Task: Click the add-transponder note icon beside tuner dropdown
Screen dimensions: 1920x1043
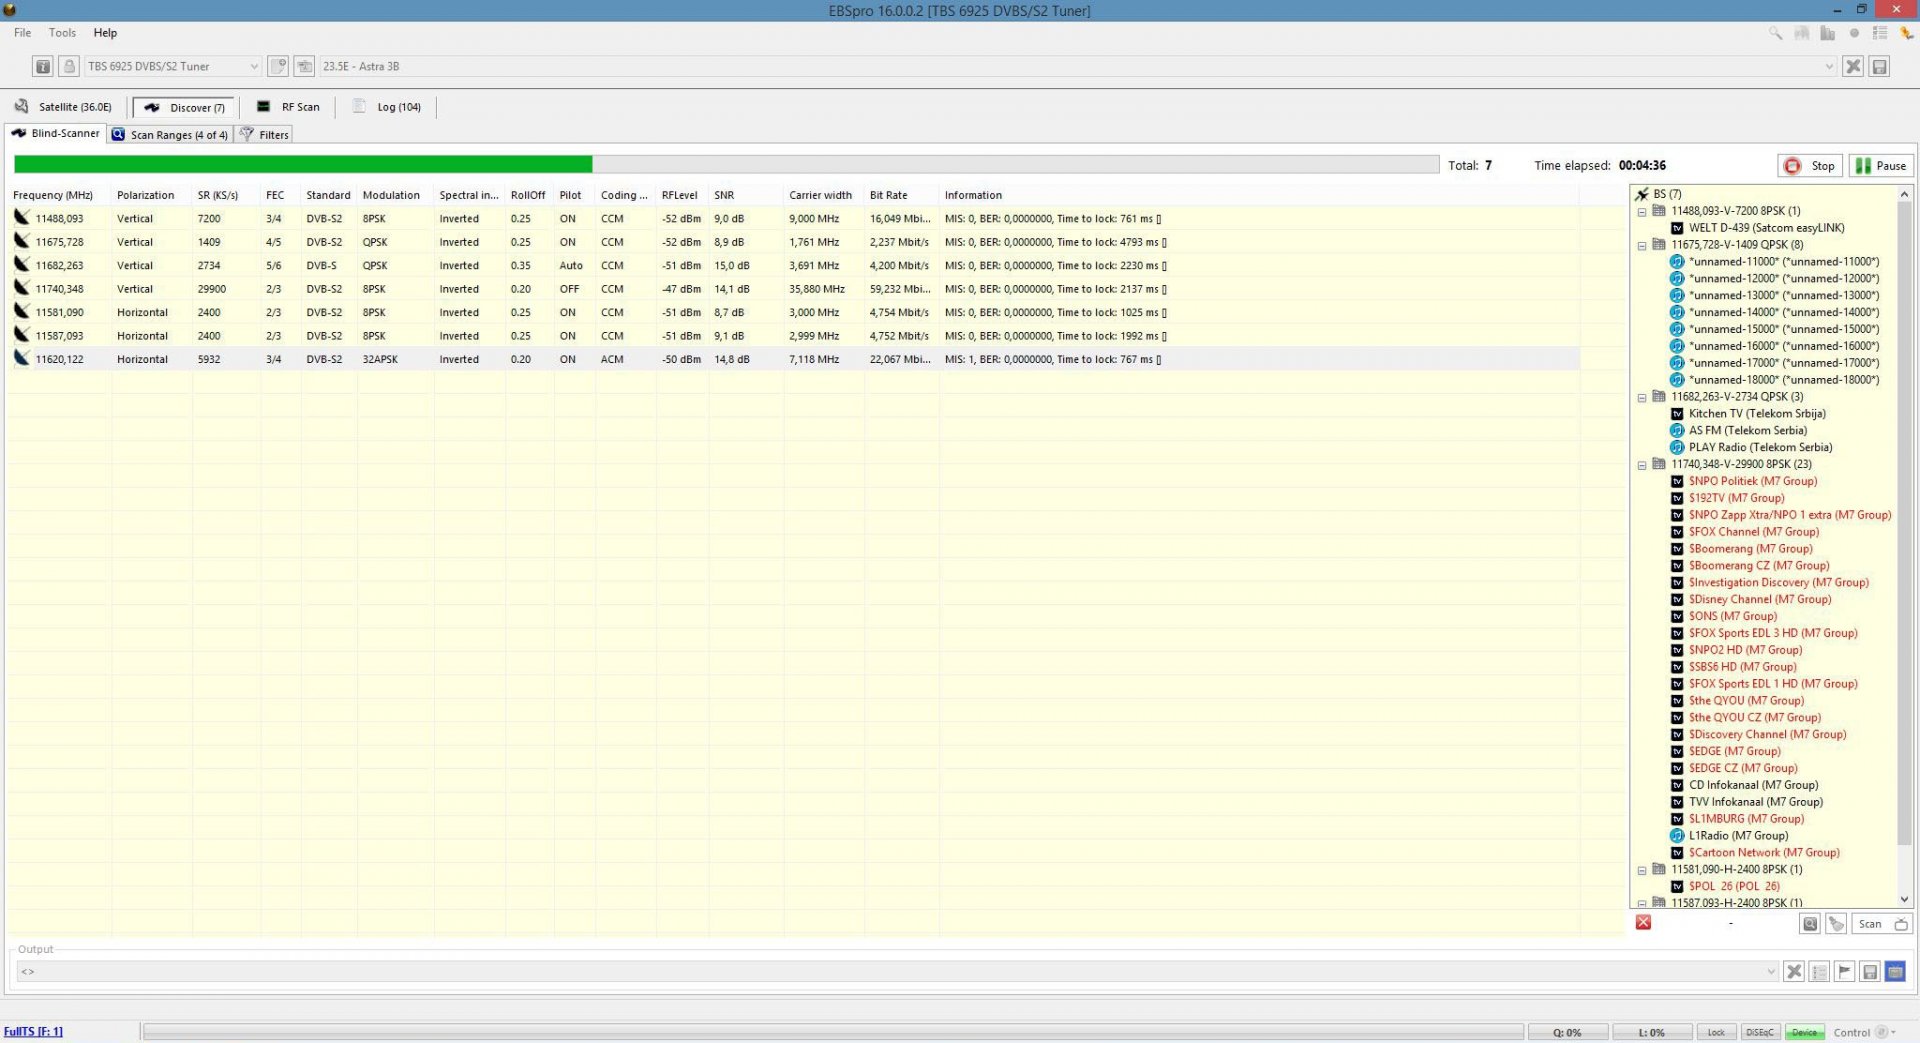Action: [278, 66]
